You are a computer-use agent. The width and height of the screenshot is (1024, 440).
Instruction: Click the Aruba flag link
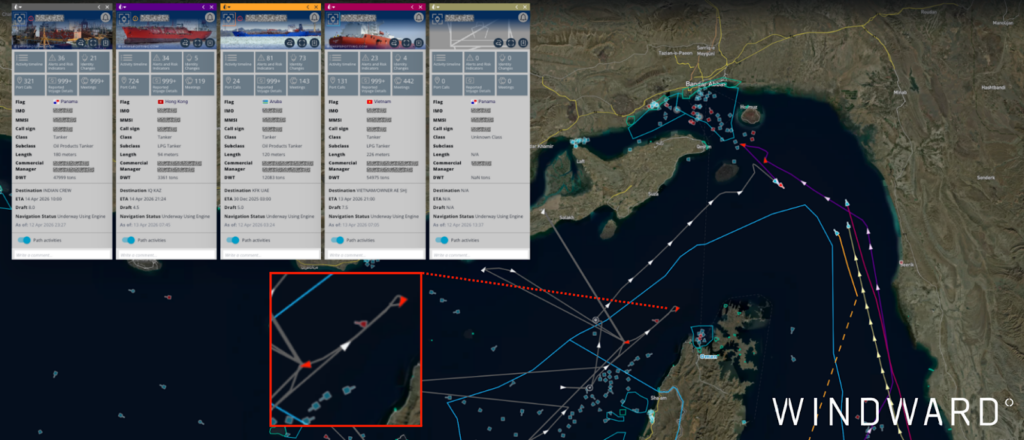[x=272, y=102]
